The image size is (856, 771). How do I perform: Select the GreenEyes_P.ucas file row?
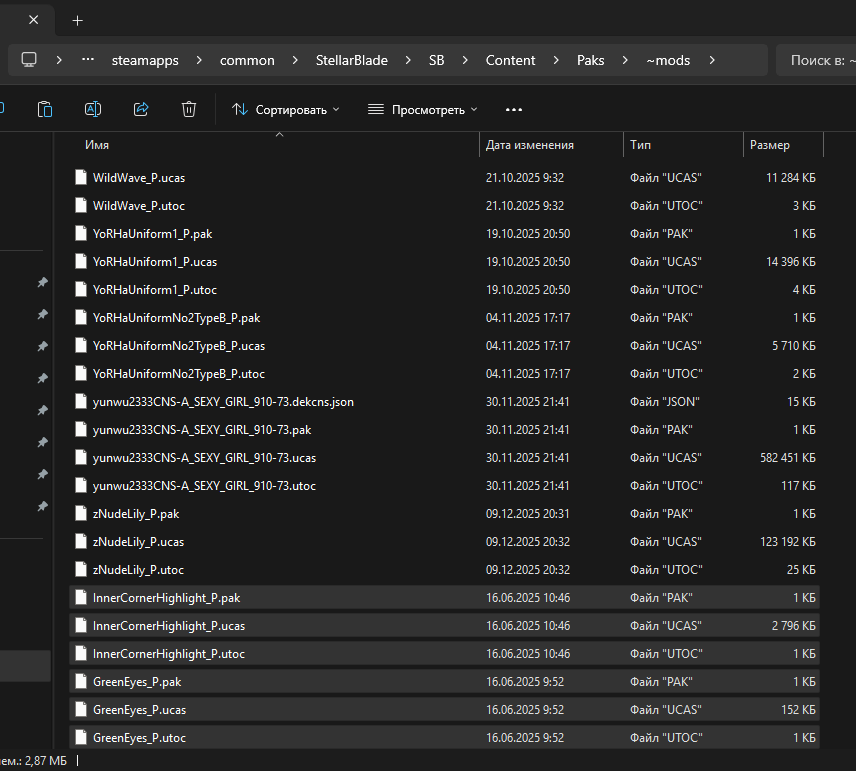(x=139, y=710)
